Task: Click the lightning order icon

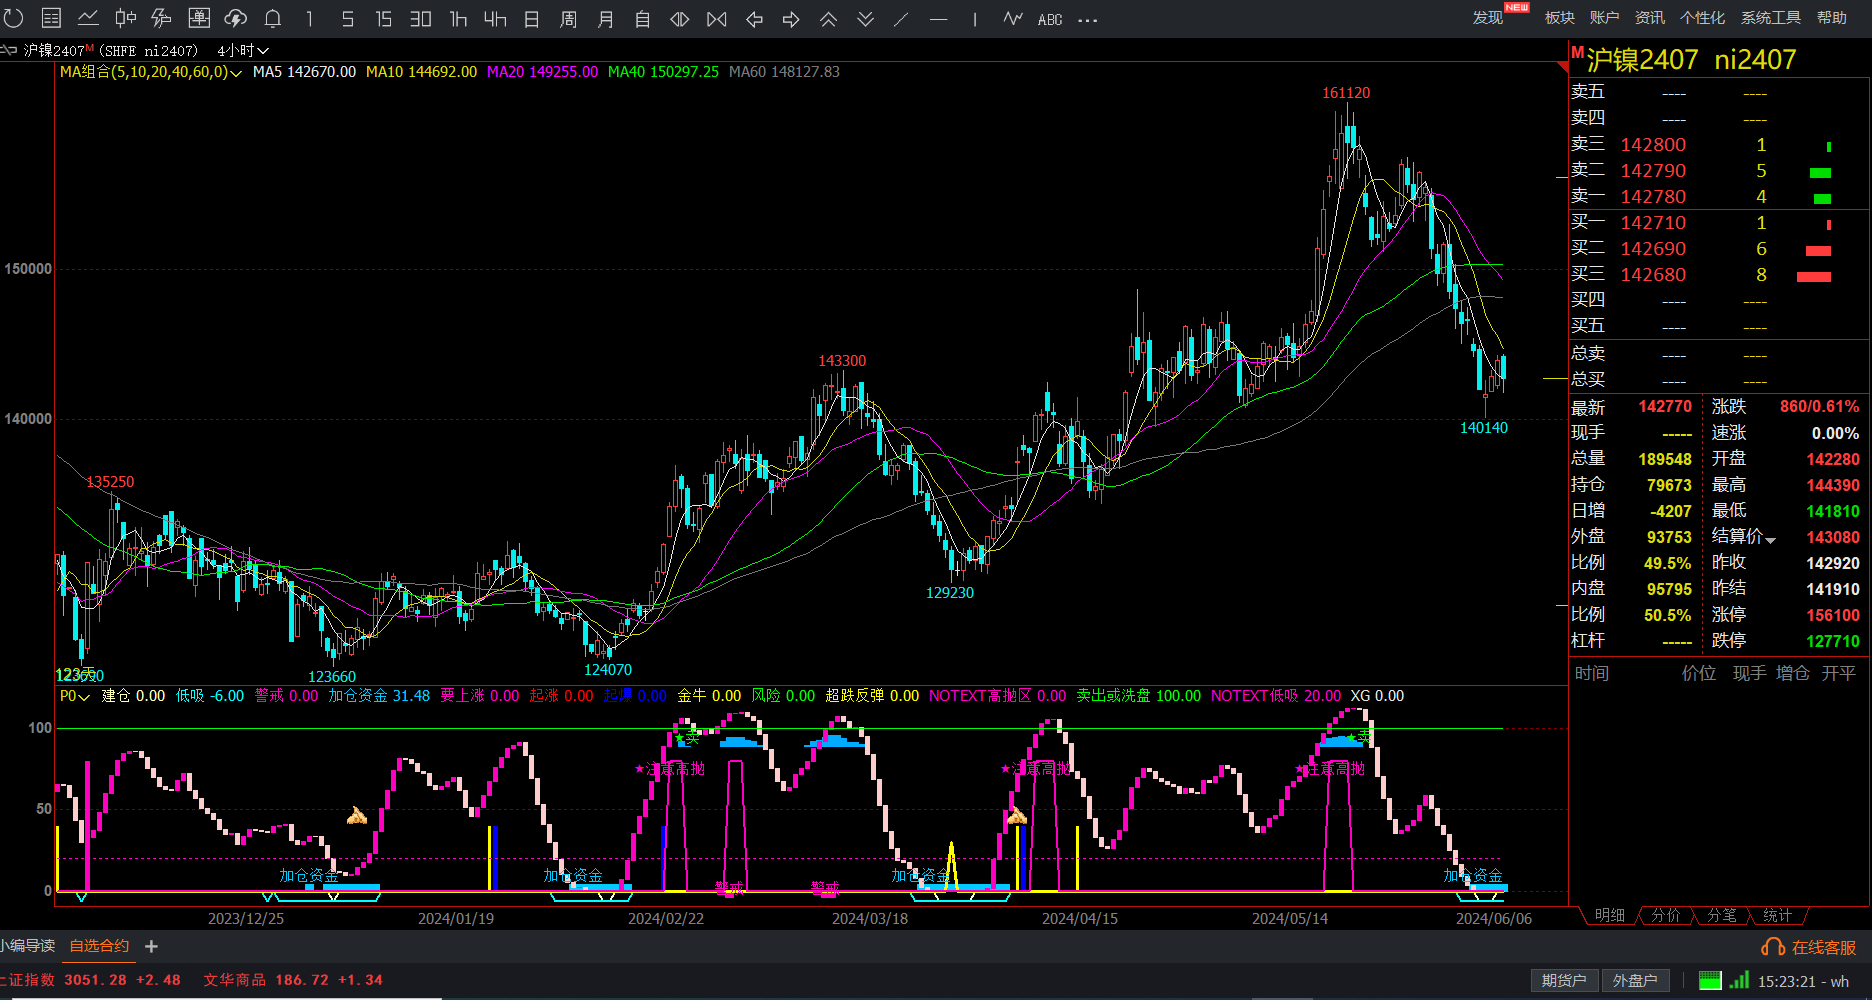Action: pos(161,18)
